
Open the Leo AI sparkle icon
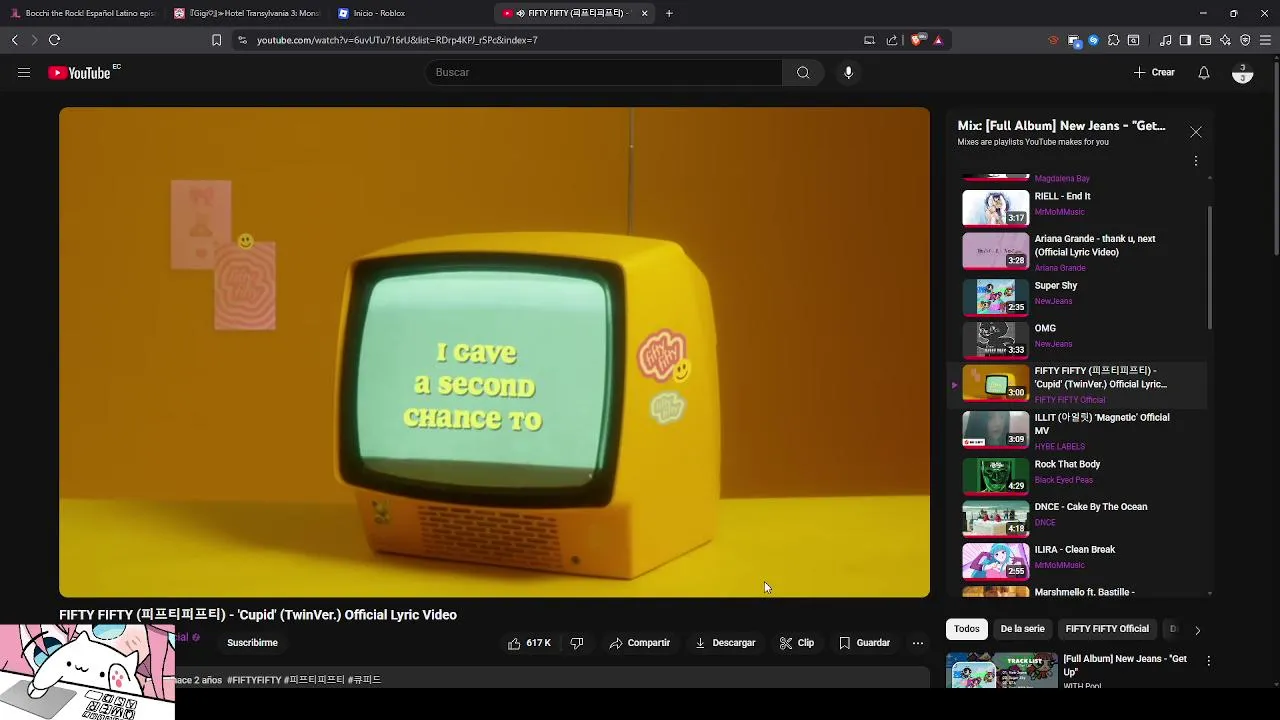point(1225,40)
